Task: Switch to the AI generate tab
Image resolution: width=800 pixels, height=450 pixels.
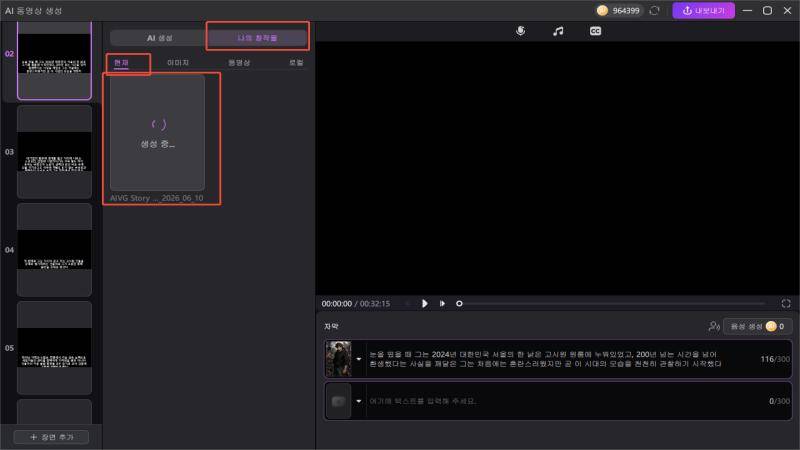Action: click(x=160, y=38)
